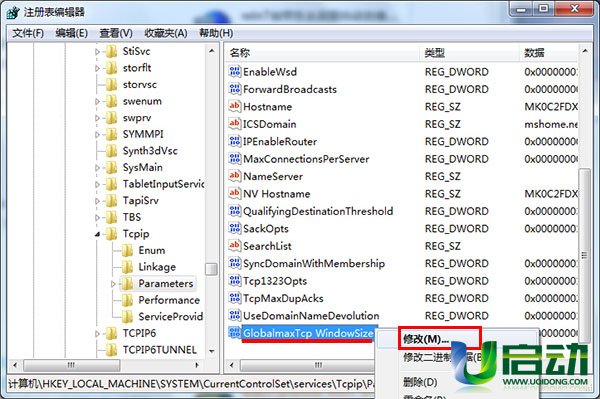Click tree pane horizontal scroll right arrow

(x=197, y=365)
